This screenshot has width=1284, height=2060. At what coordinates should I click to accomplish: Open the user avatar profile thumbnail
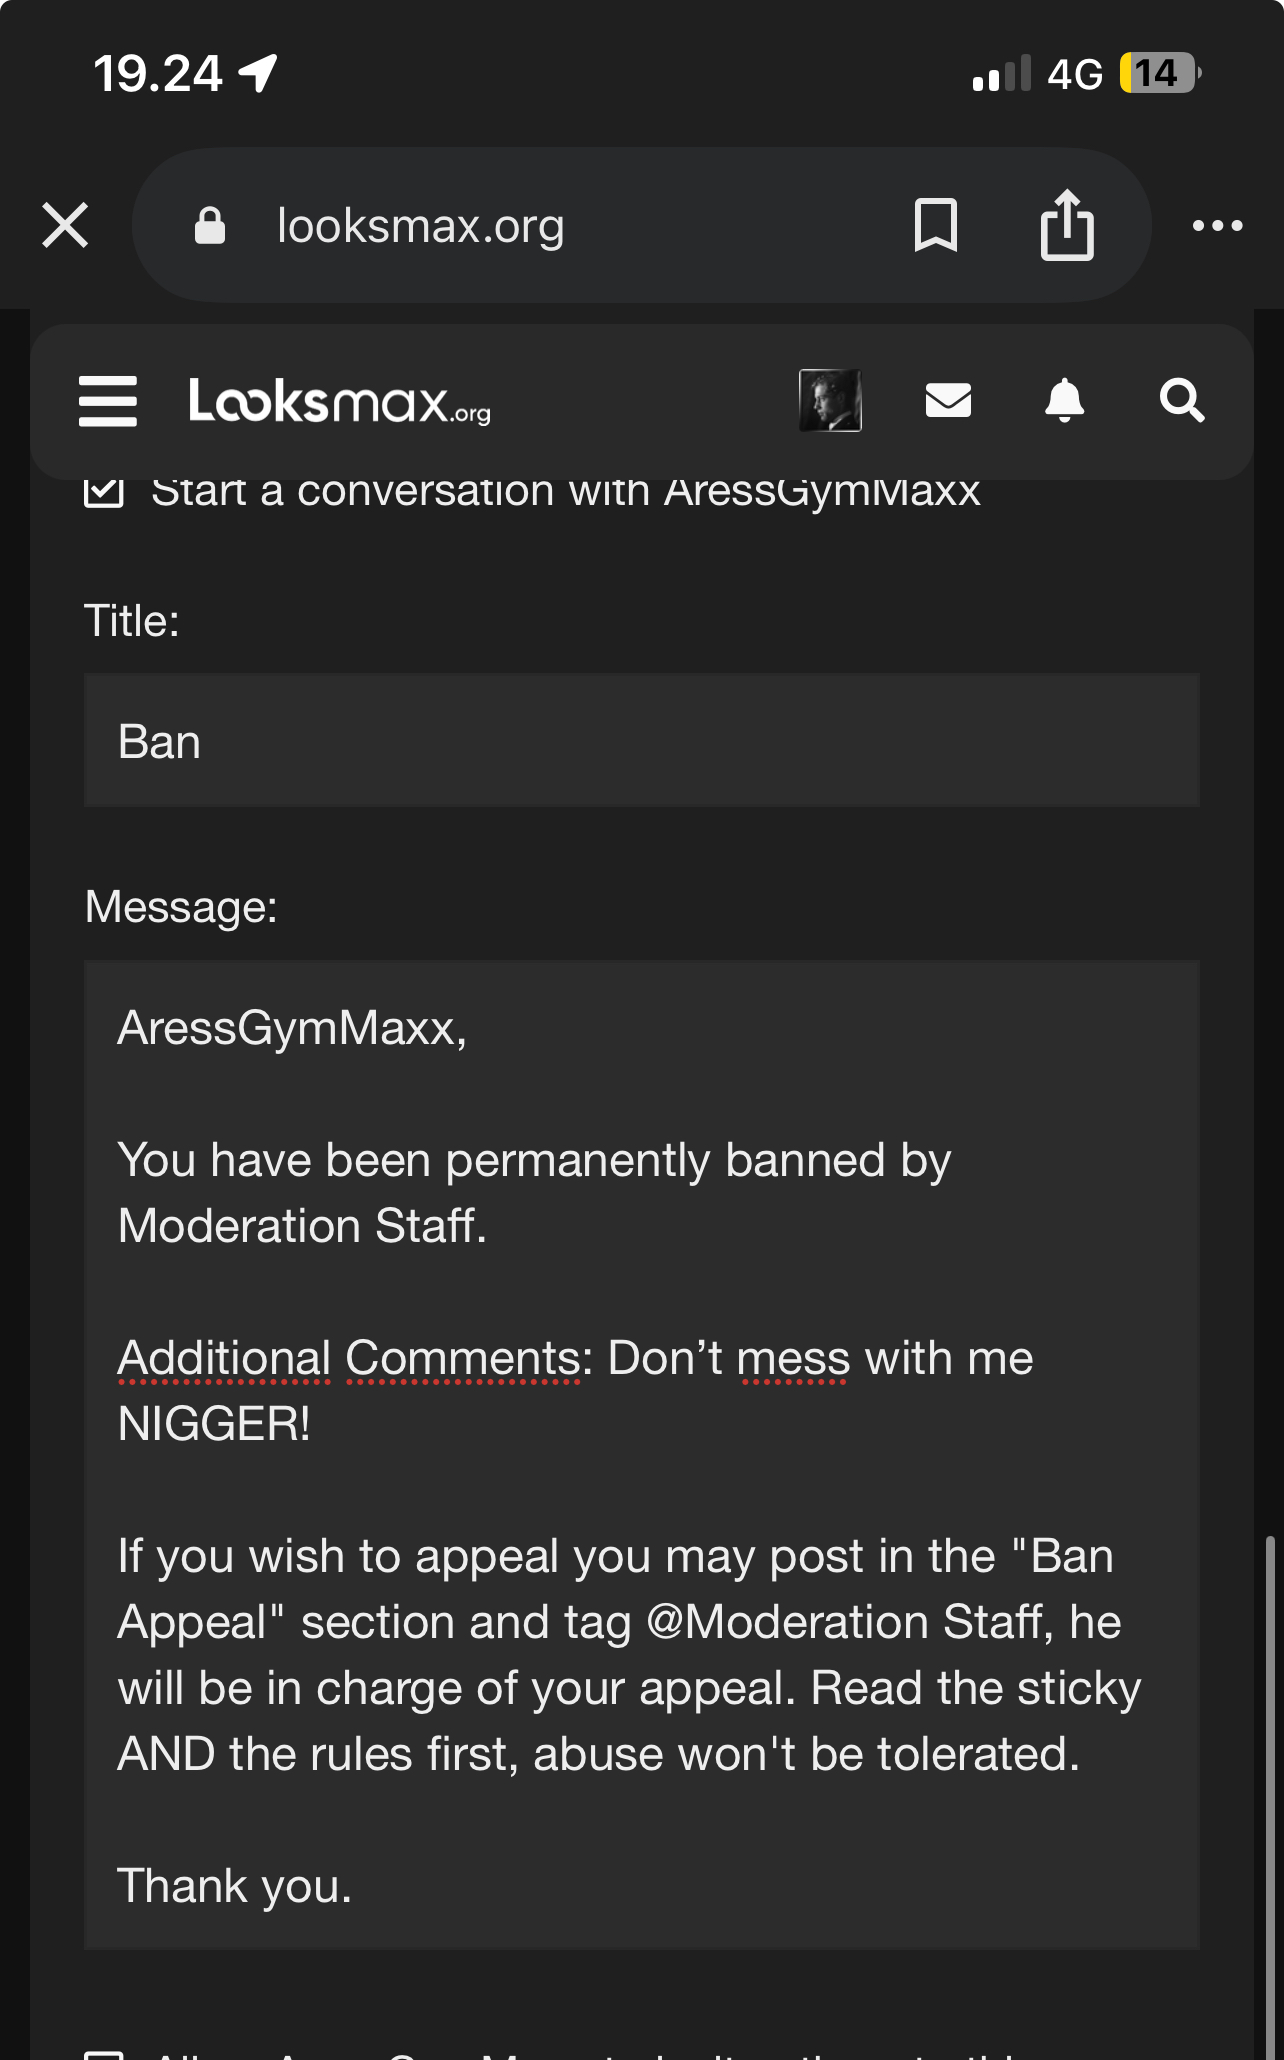[830, 400]
